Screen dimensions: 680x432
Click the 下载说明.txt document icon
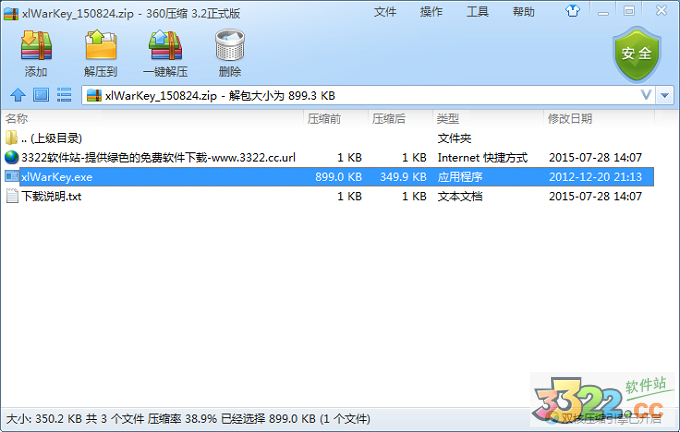[x=12, y=196]
